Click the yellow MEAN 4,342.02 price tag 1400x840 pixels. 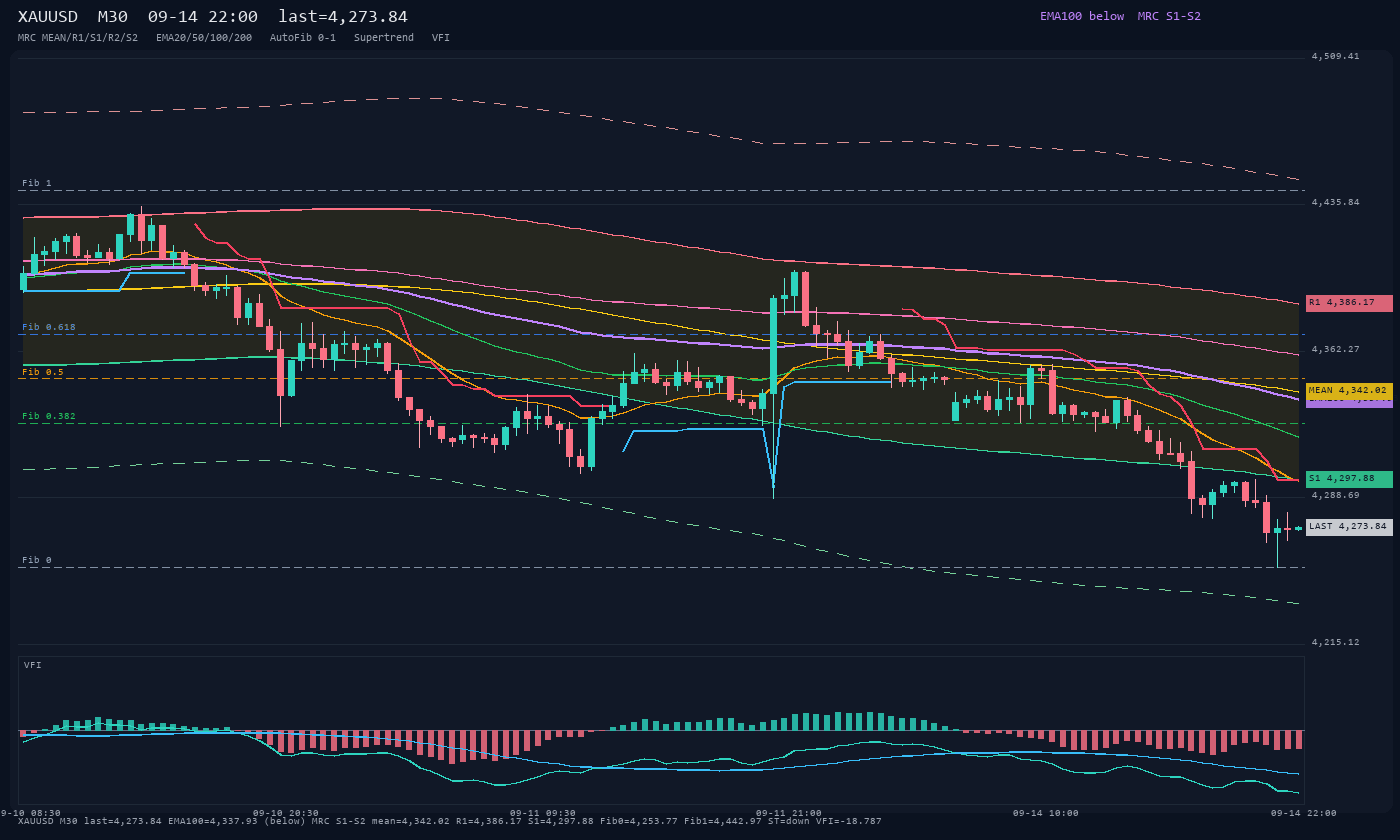pyautogui.click(x=1349, y=391)
